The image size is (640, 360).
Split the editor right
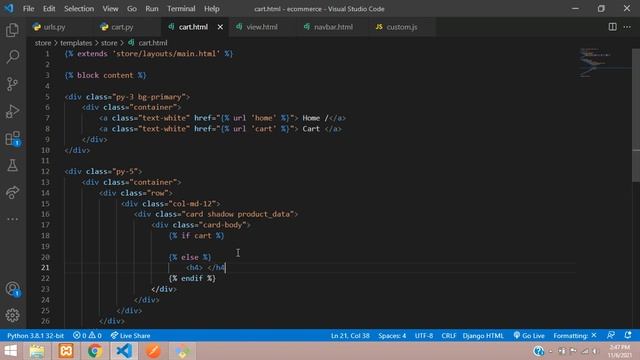(612, 27)
